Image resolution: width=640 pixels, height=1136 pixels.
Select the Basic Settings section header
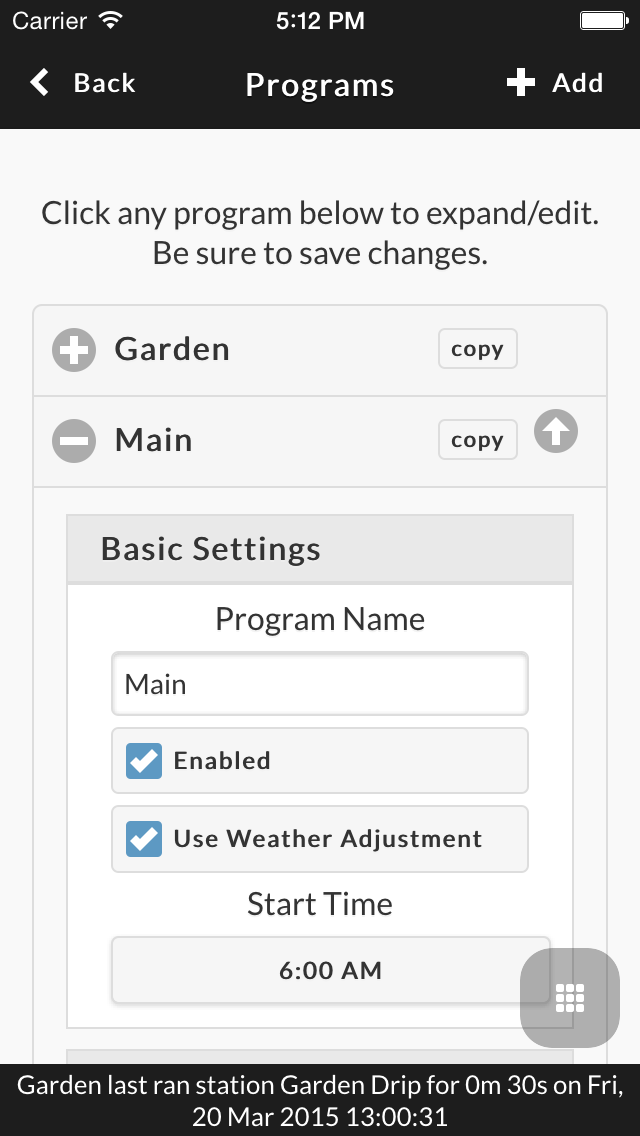(x=320, y=549)
